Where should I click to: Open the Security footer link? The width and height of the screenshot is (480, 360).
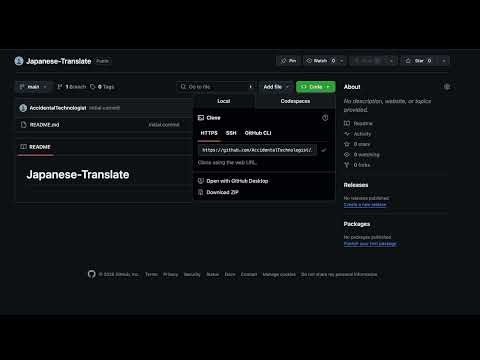pos(192,274)
